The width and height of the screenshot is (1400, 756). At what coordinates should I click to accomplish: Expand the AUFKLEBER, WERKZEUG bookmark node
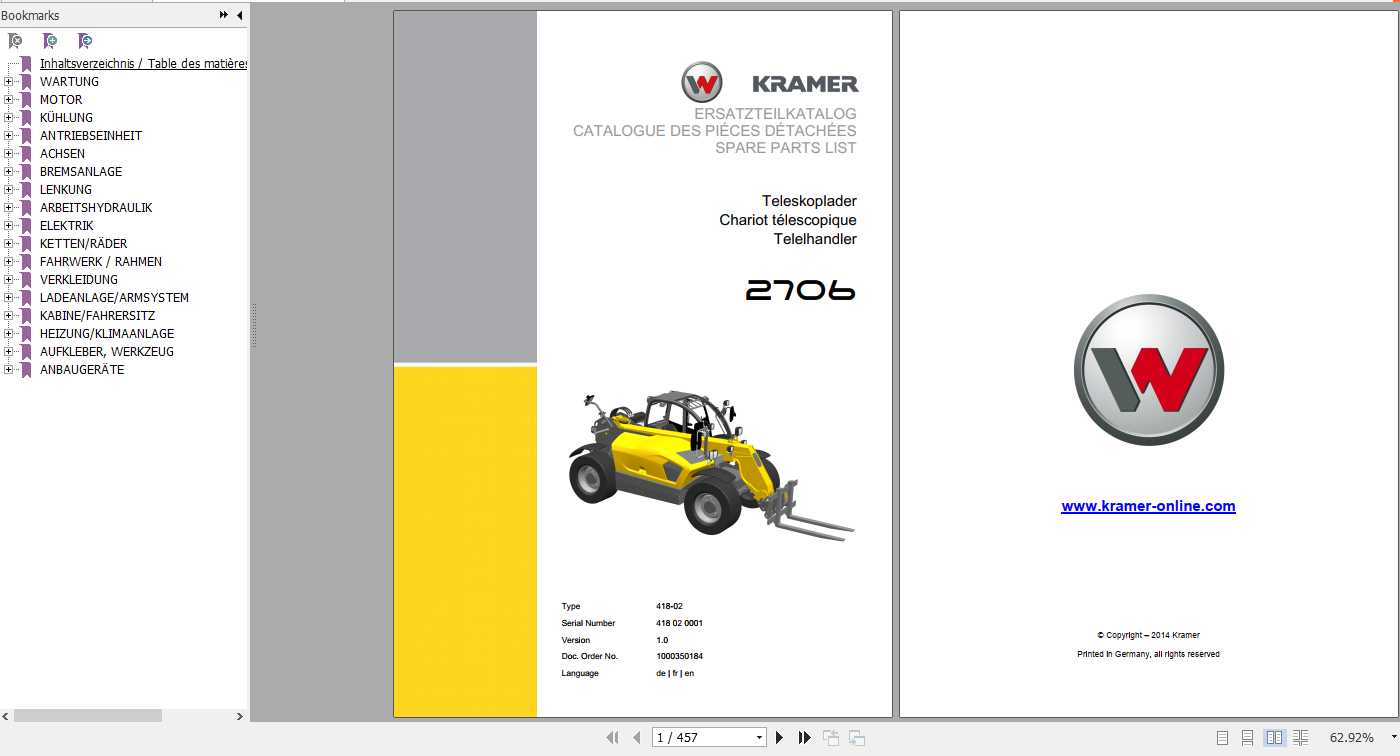coord(8,352)
